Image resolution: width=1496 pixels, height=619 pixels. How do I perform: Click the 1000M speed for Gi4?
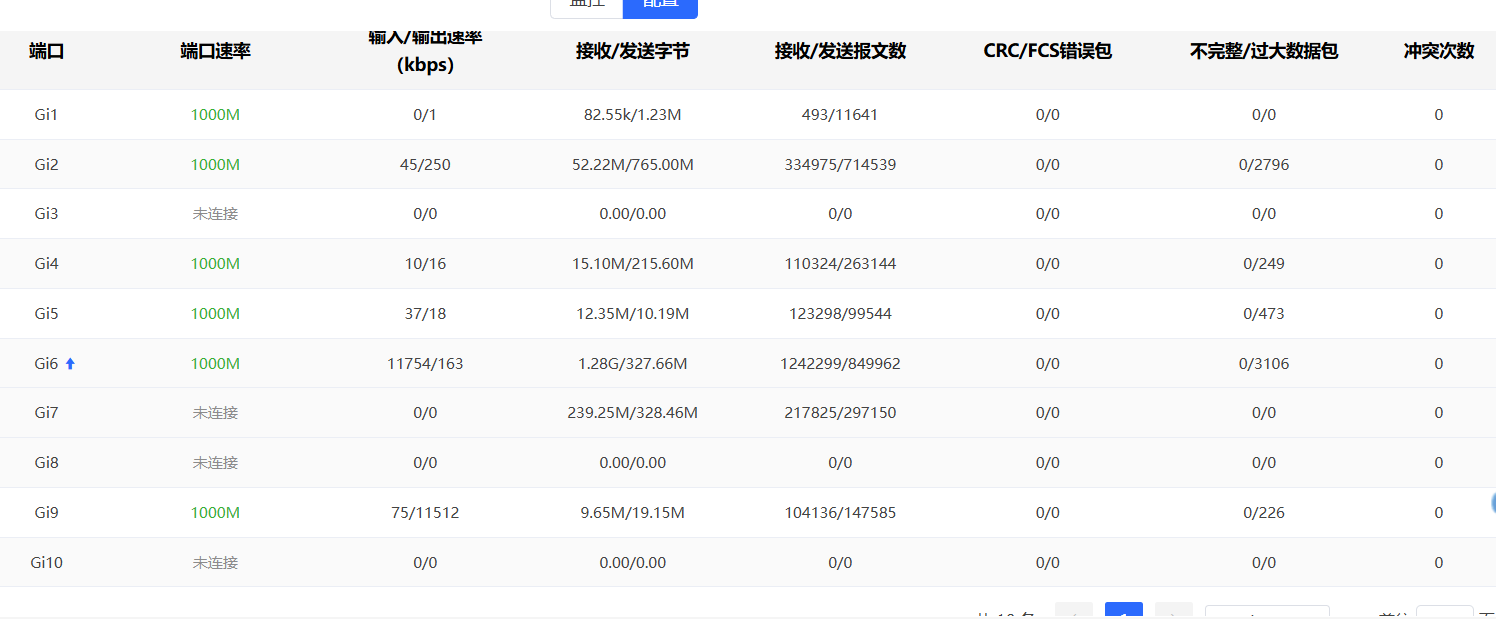pos(215,264)
